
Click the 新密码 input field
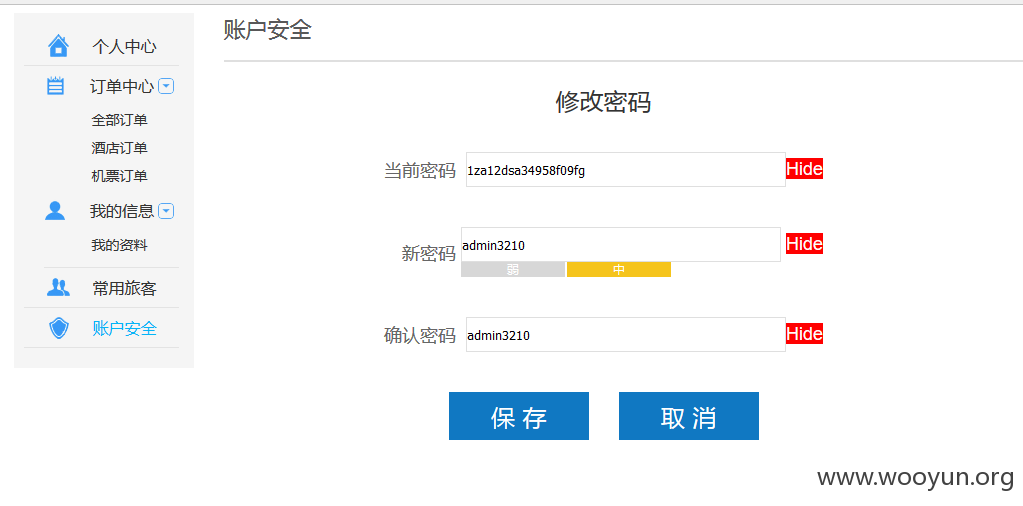(x=620, y=245)
